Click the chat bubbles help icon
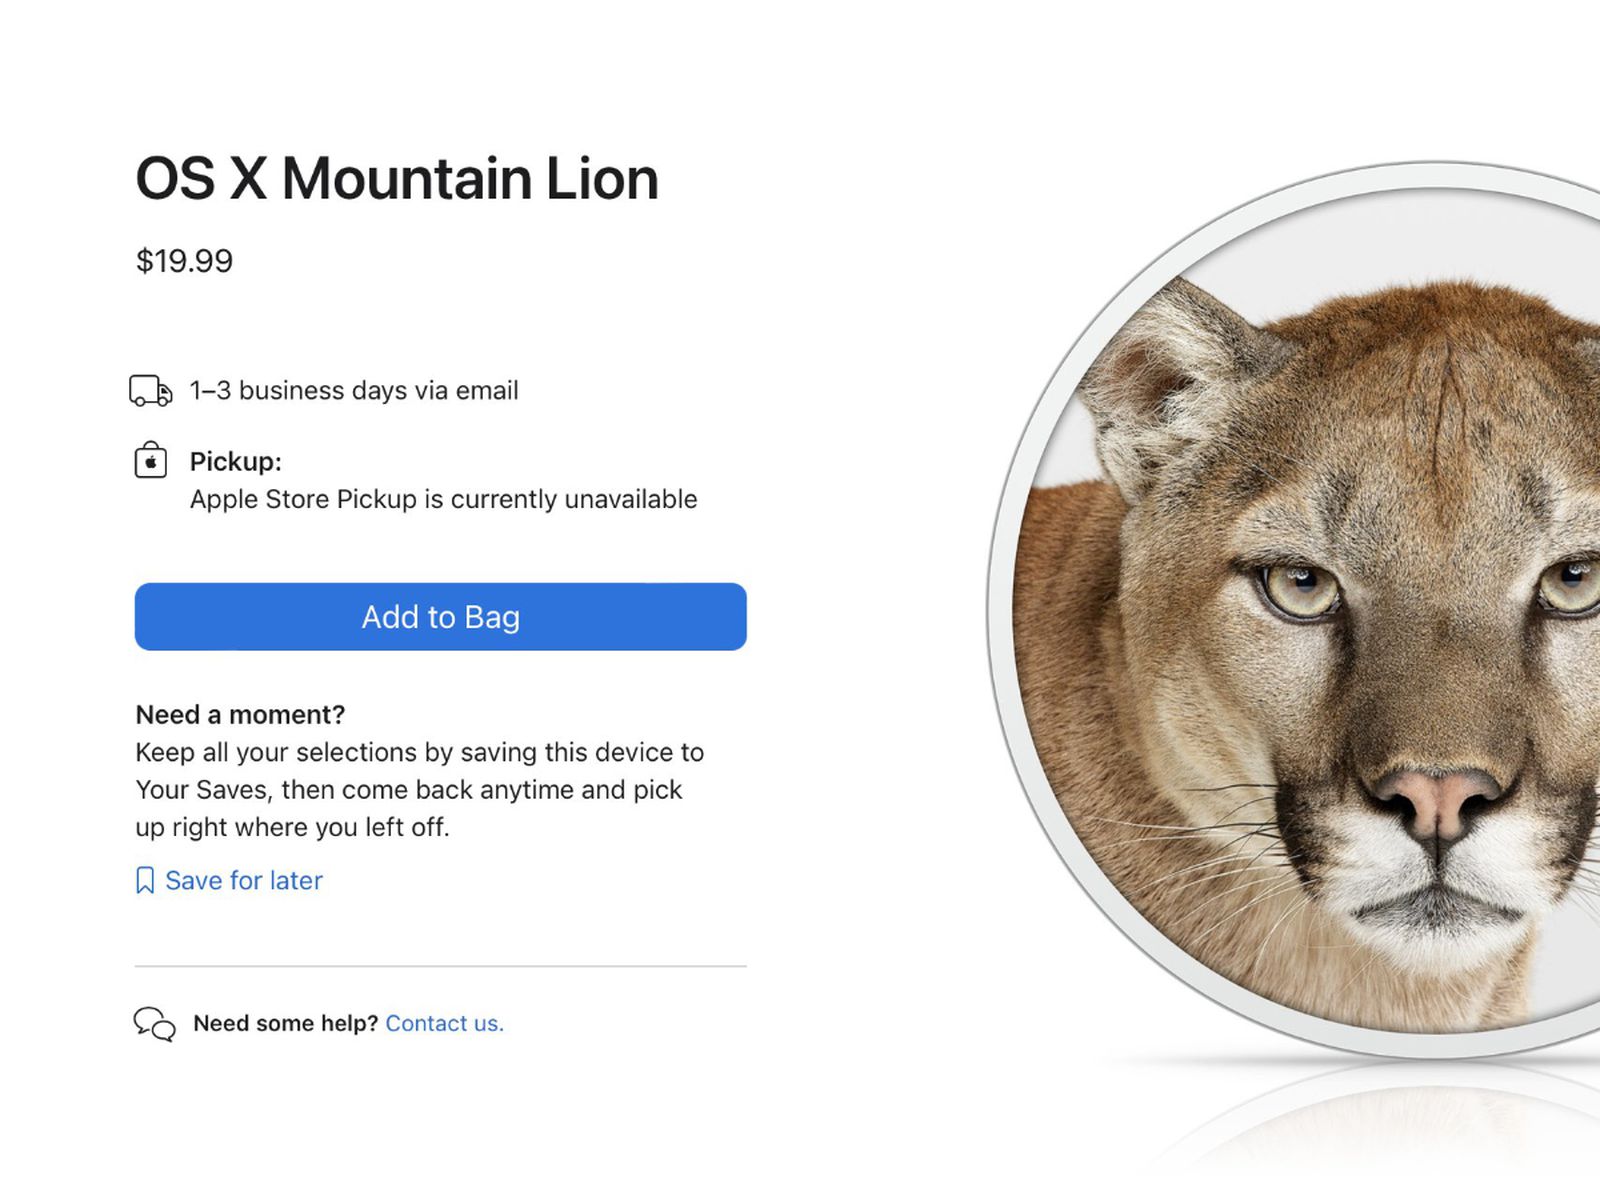This screenshot has height=1200, width=1600. click(154, 1024)
